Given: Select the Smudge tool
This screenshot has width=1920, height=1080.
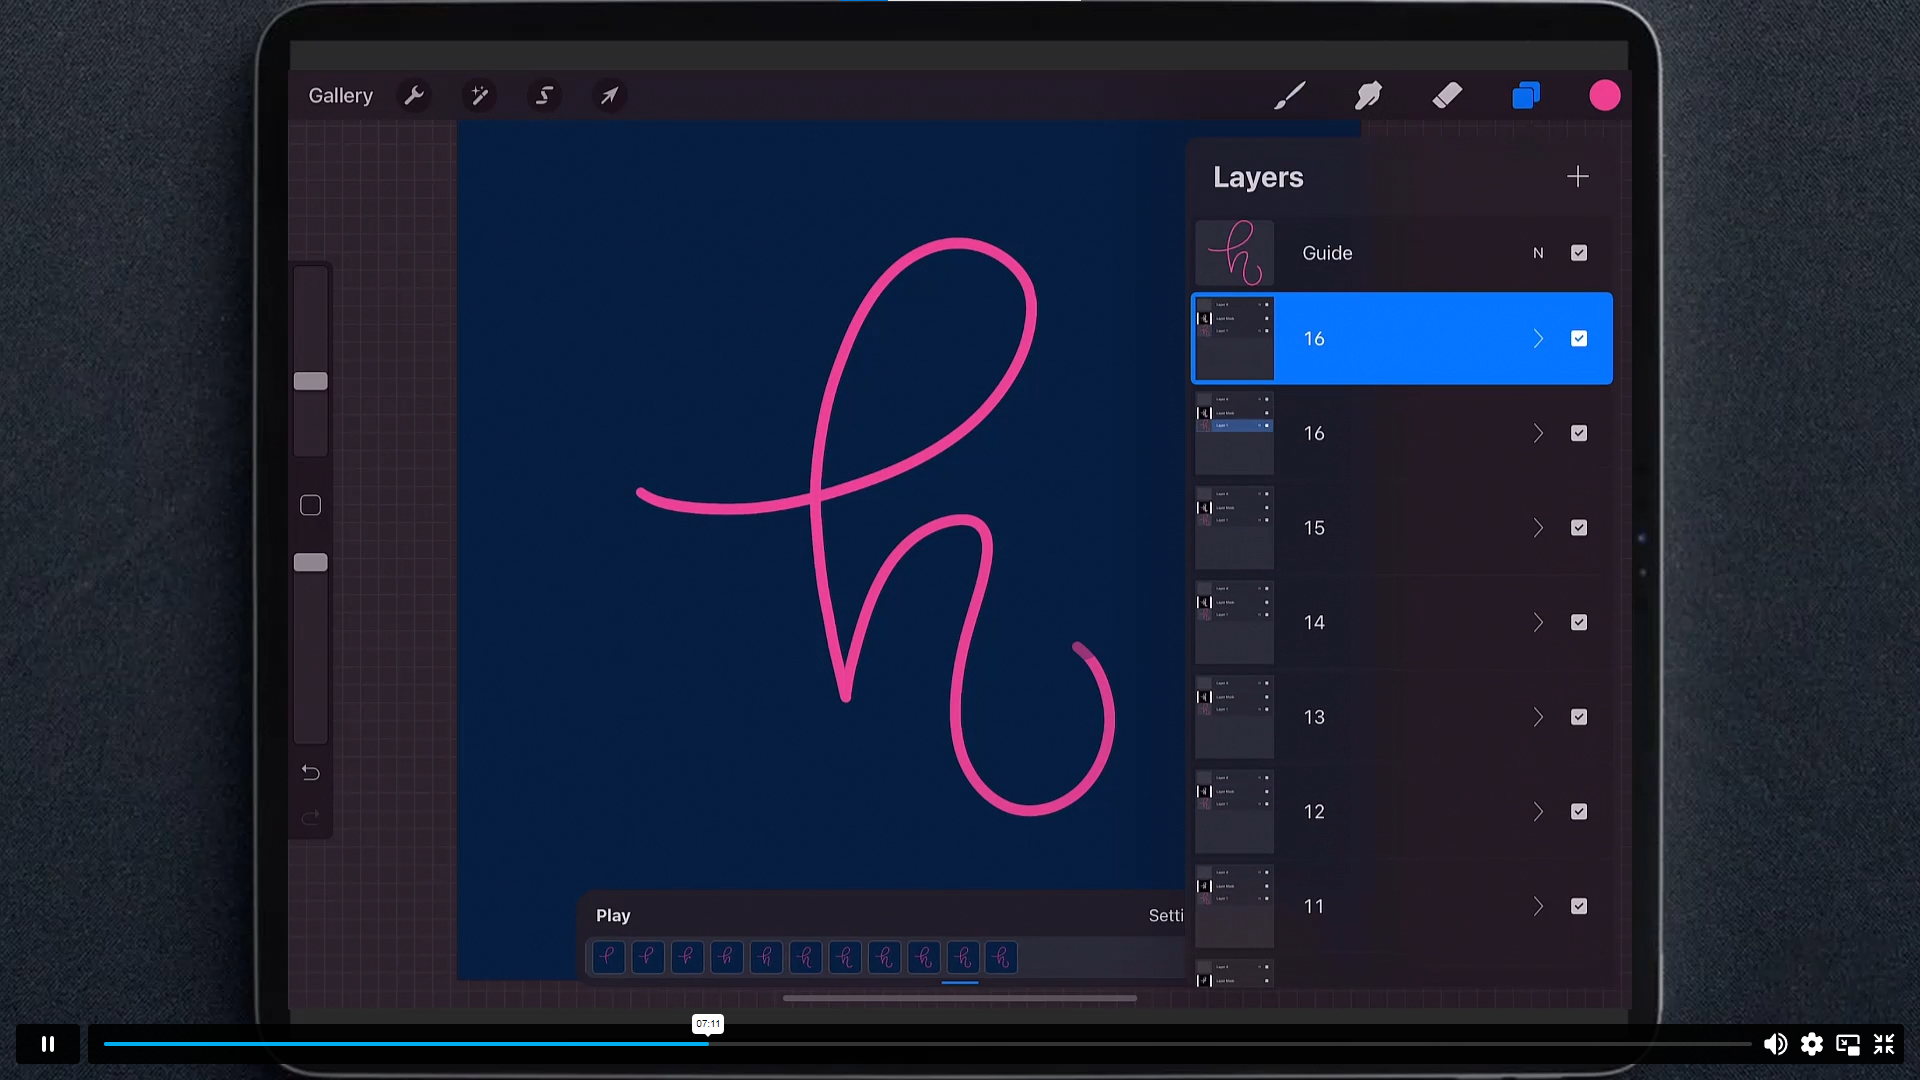Looking at the screenshot, I should [1367, 95].
